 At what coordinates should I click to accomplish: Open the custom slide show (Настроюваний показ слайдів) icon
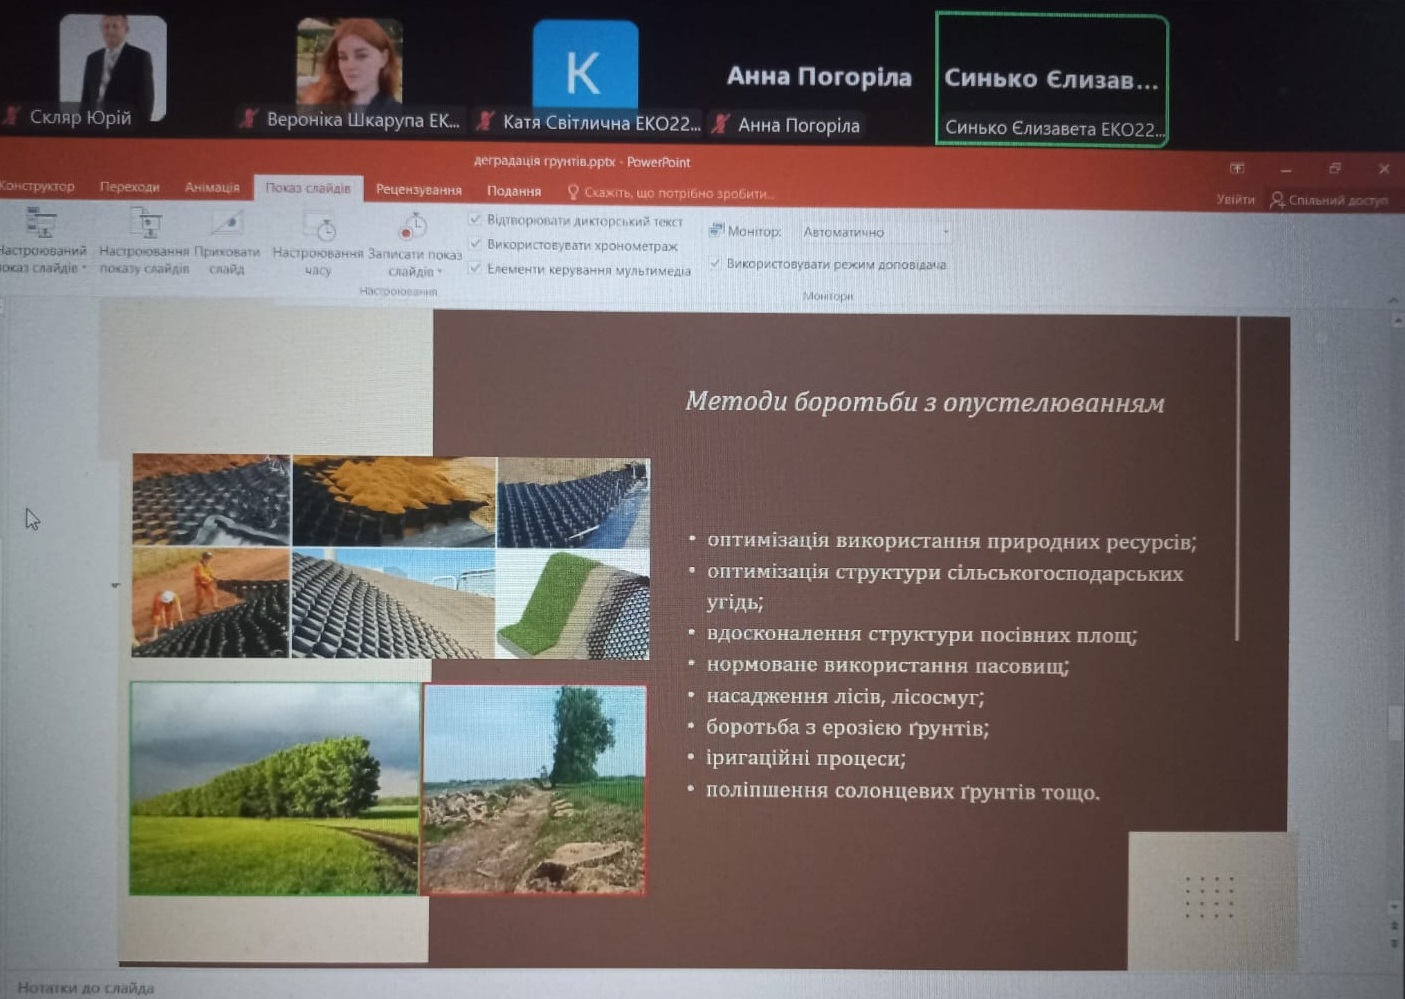[x=40, y=224]
